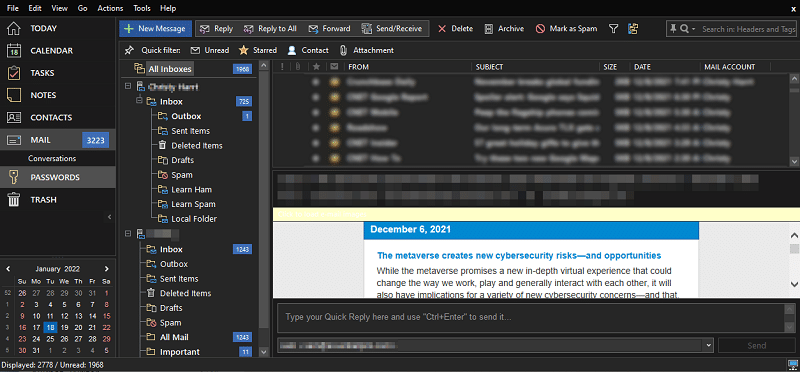This screenshot has height=372, width=800.
Task: Click the Send/Receive button
Action: (392, 29)
